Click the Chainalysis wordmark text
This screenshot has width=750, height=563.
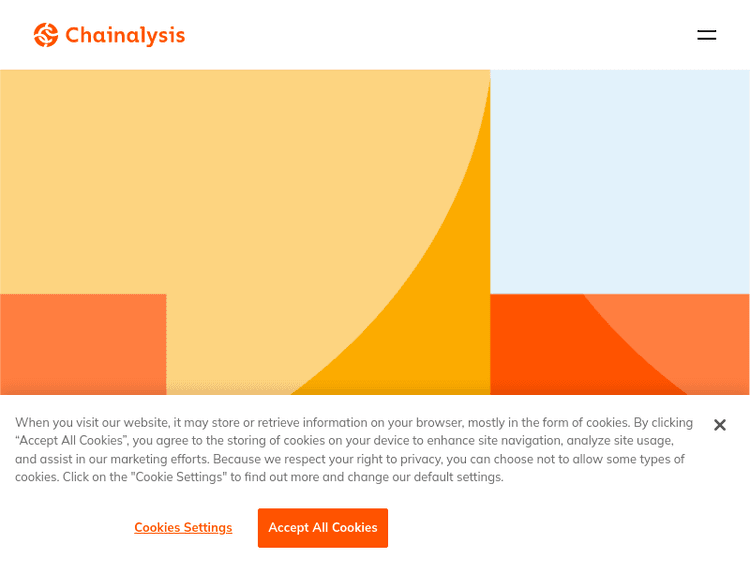(x=125, y=36)
